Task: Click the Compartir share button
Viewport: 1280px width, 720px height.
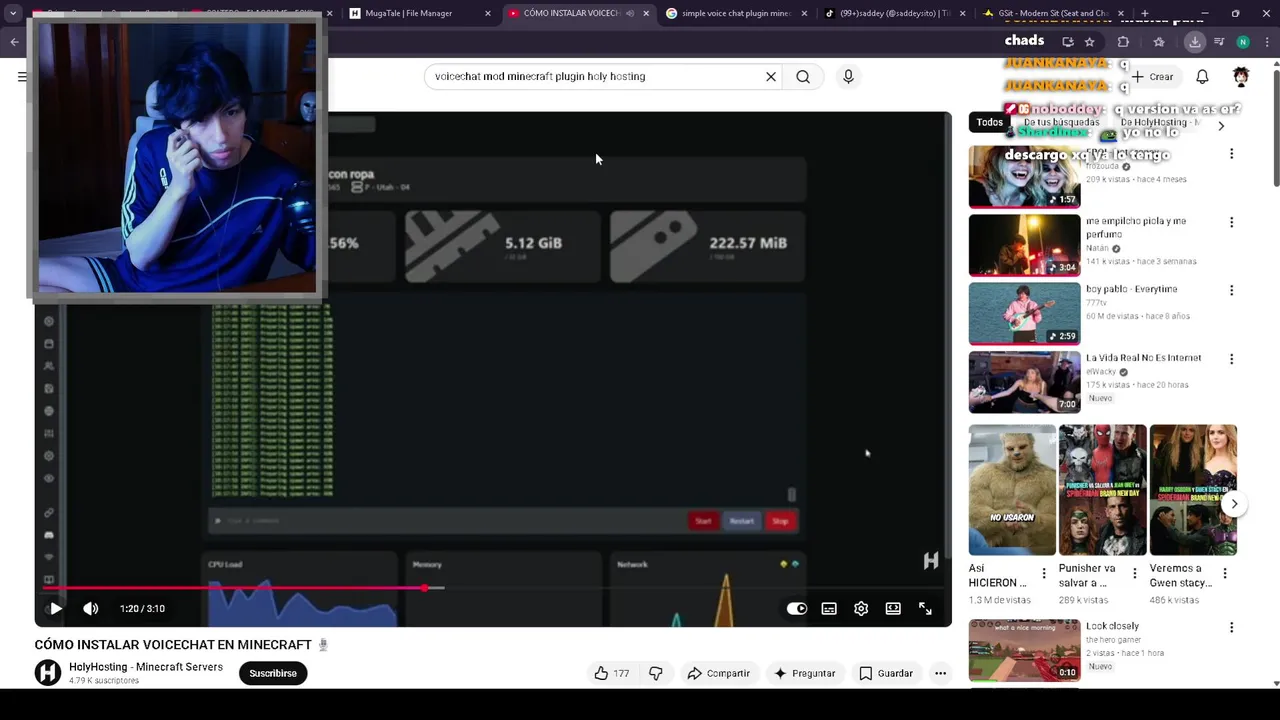Action: point(718,673)
